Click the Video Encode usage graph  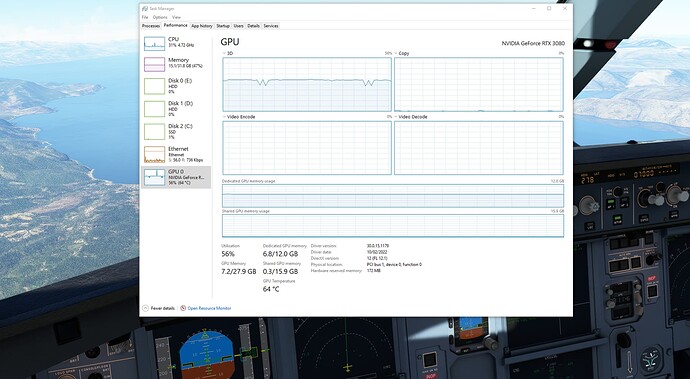(x=307, y=148)
